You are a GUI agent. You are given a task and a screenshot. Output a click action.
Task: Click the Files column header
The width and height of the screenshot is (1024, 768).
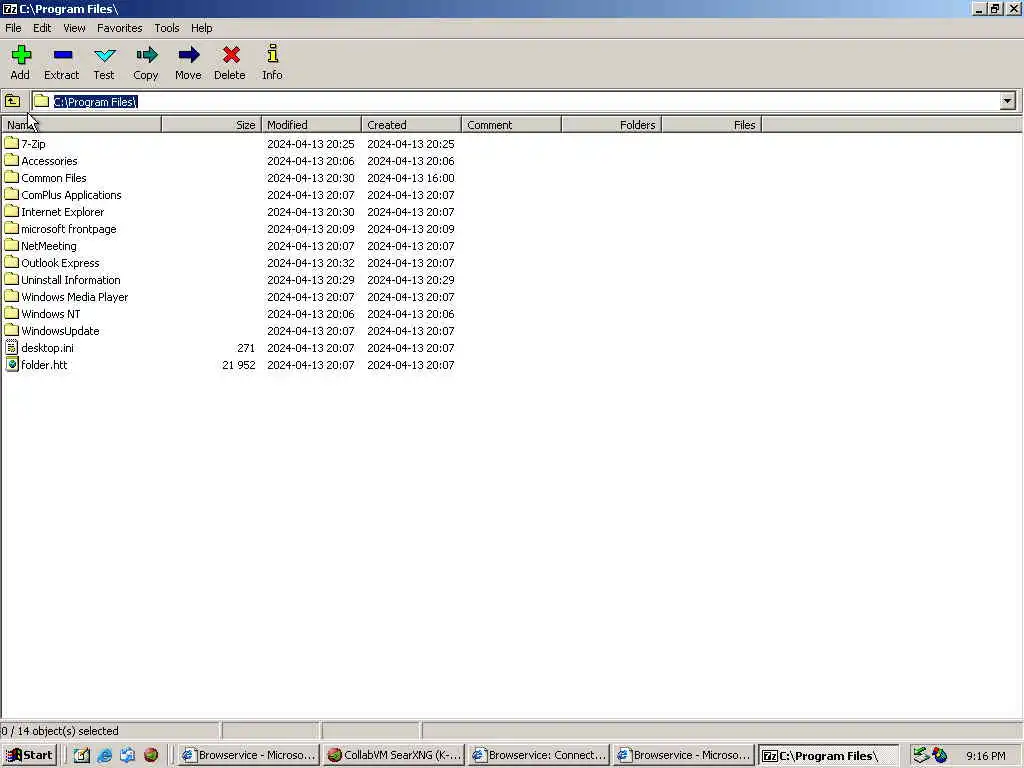tap(712, 125)
